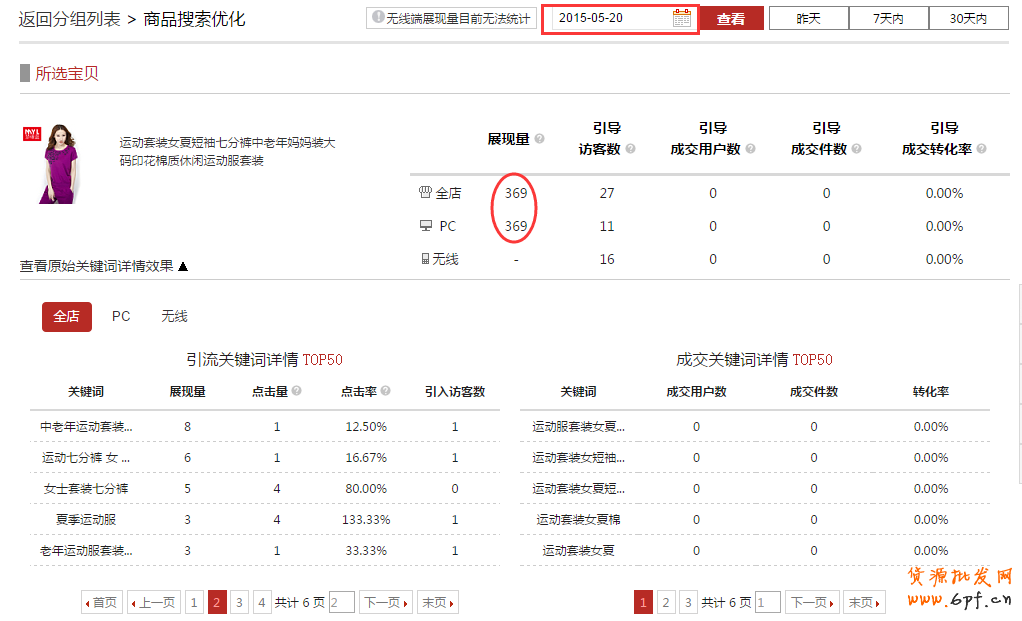The width and height of the screenshot is (1022, 621).
Task: Collapse 查看原始关键词详情效果 section
Action: (x=104, y=266)
